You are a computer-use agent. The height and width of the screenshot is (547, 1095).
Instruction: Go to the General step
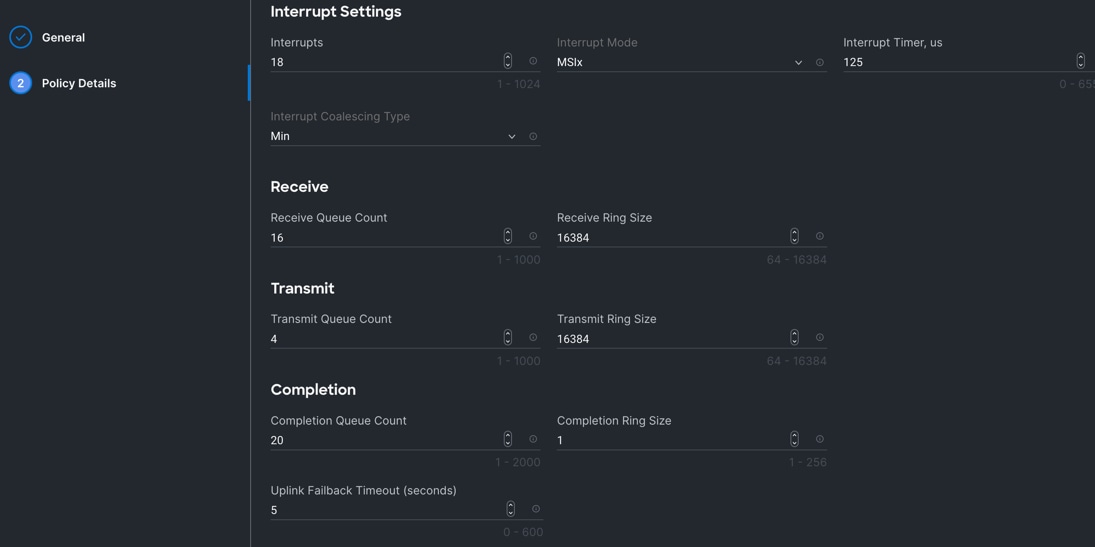(x=62, y=38)
